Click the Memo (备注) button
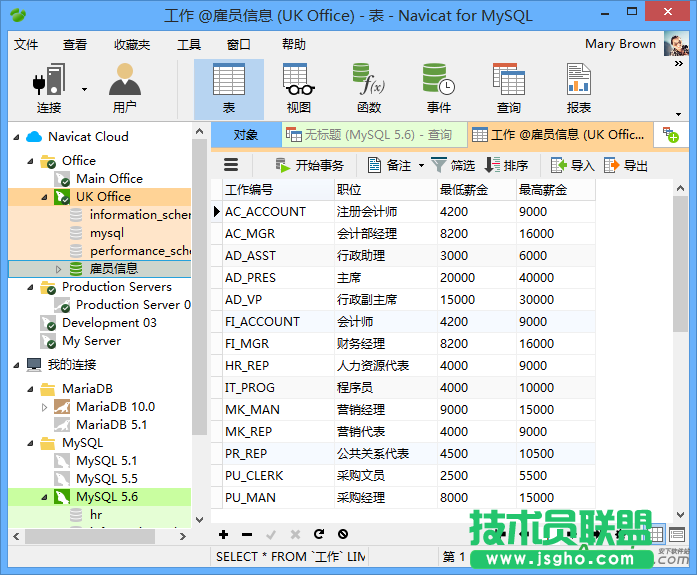This screenshot has height=575, width=697. point(389,165)
